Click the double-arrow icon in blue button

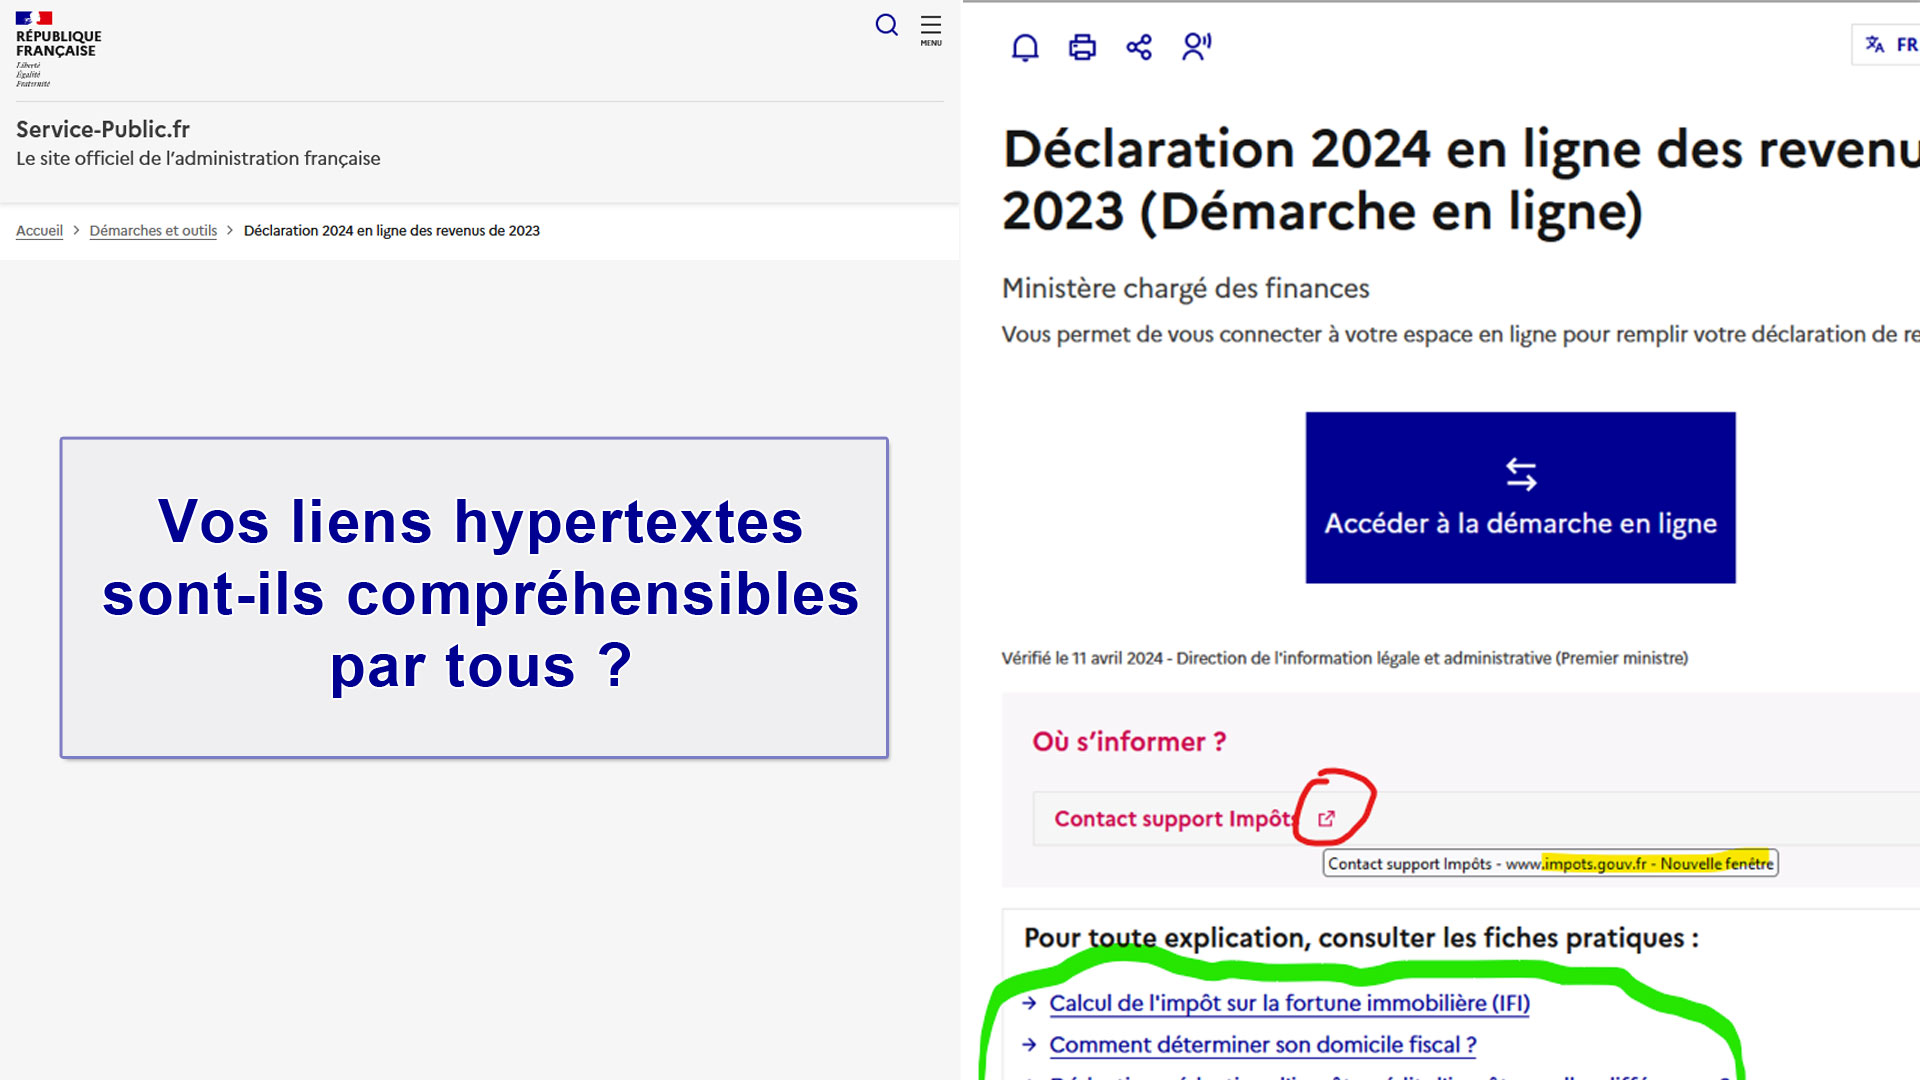click(1521, 474)
